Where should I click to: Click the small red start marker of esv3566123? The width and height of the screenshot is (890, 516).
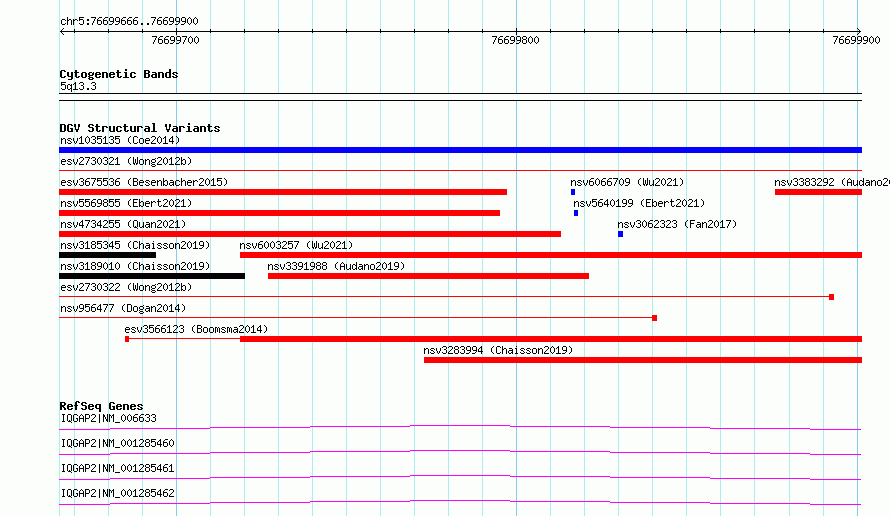127,339
